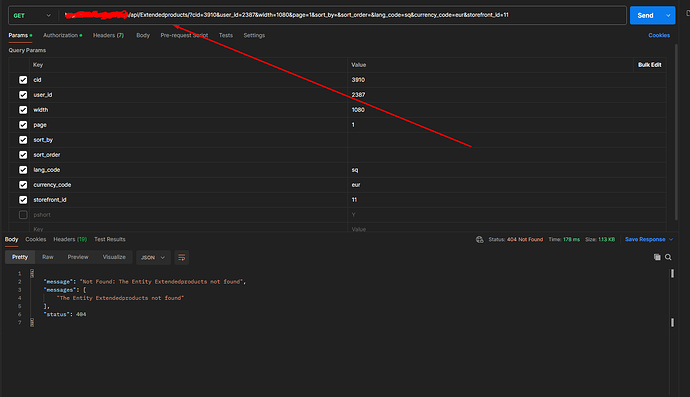Screen dimensions: 690x397
Task: Open the Pre-request Script tab
Action: (184, 35)
